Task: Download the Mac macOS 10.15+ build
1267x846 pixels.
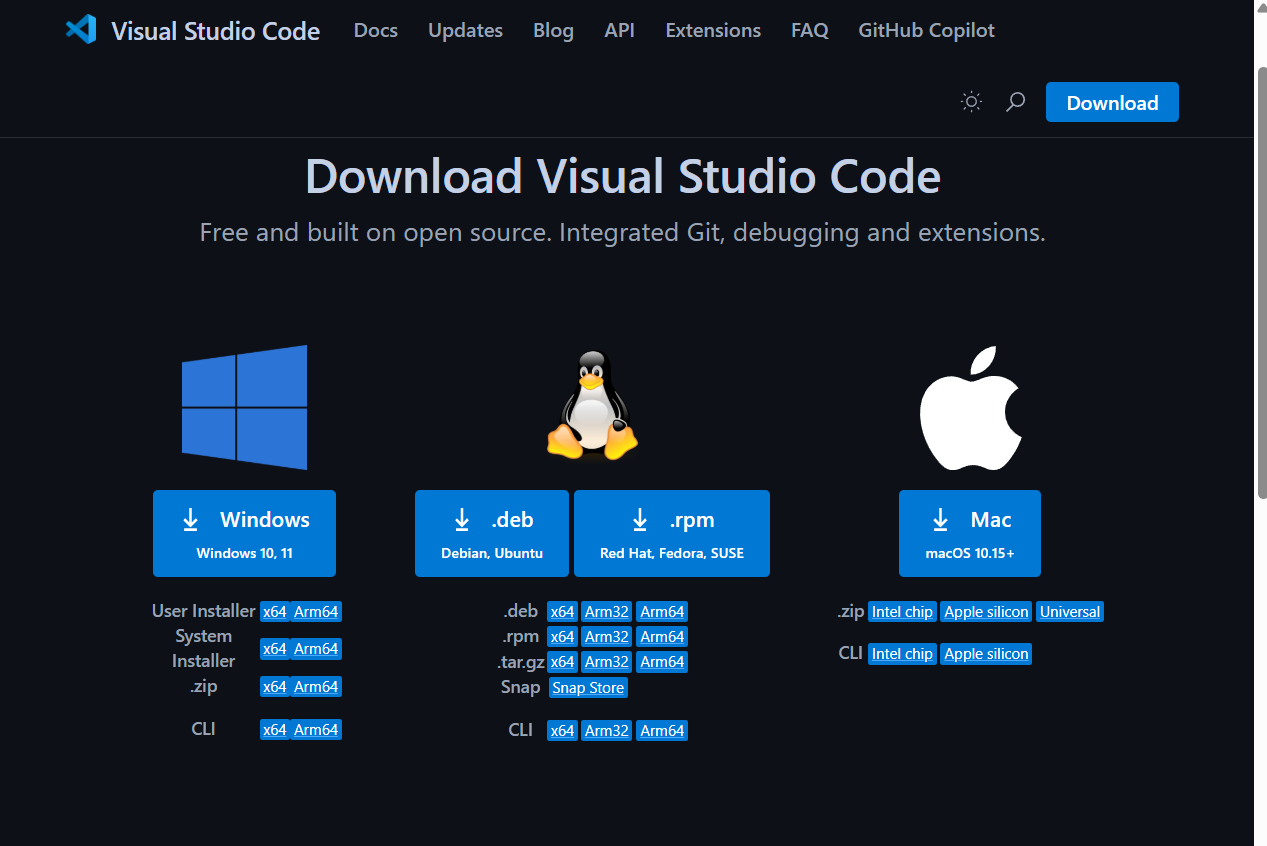Action: click(x=969, y=533)
